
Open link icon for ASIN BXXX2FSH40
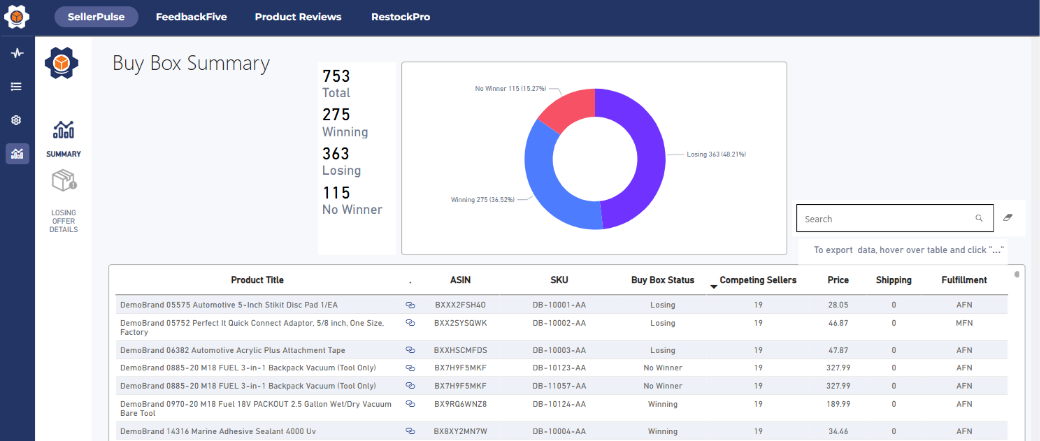[x=410, y=304]
